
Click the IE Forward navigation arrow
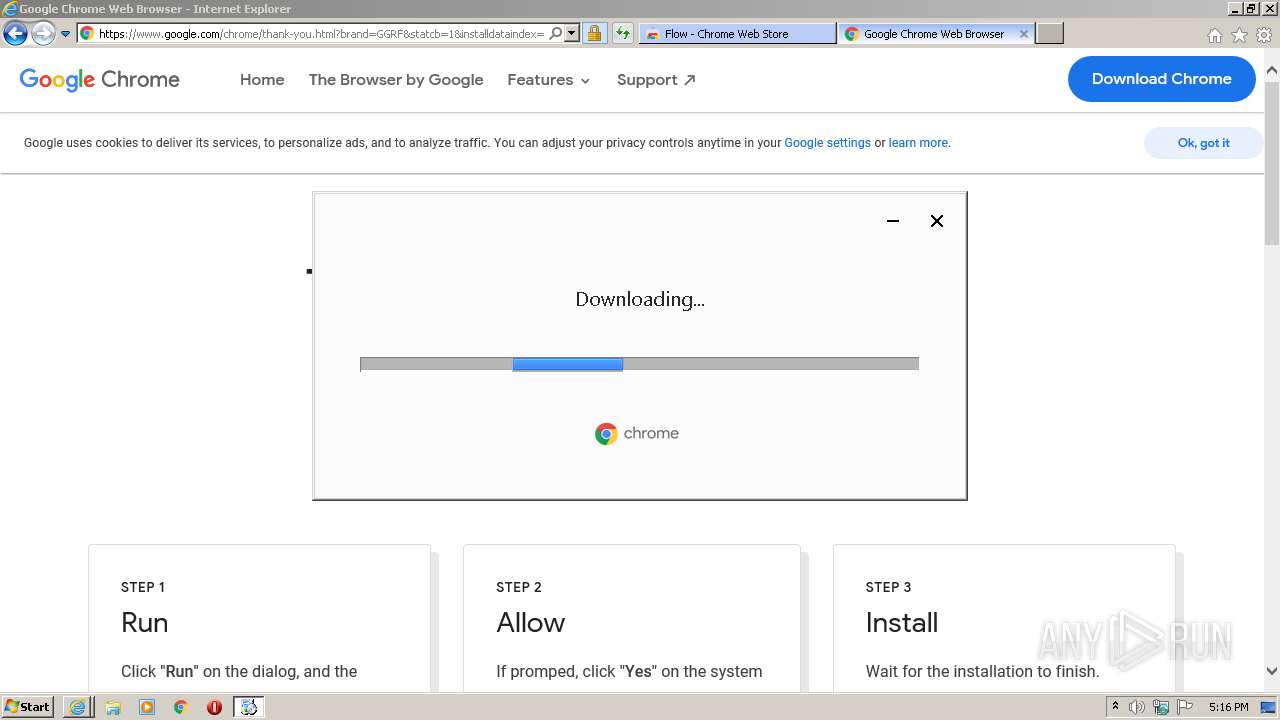43,33
